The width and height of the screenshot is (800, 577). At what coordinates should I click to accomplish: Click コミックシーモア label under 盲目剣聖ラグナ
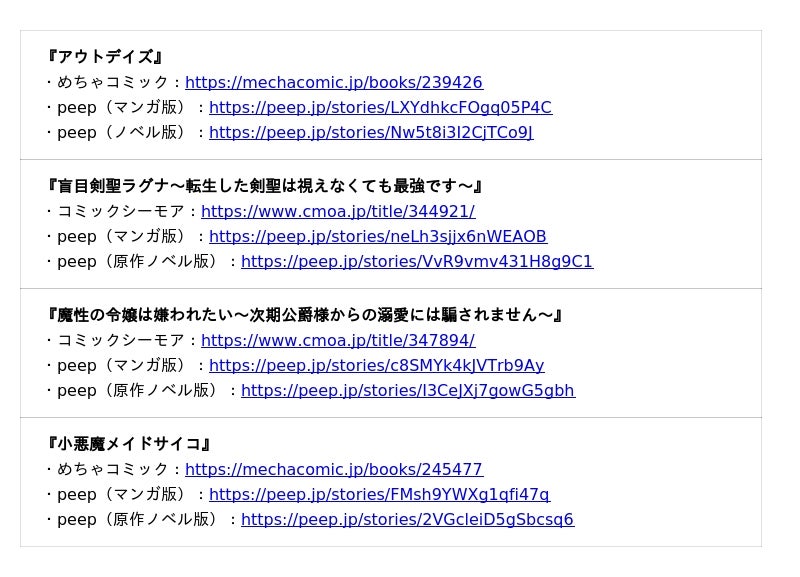pyautogui.click(x=121, y=212)
